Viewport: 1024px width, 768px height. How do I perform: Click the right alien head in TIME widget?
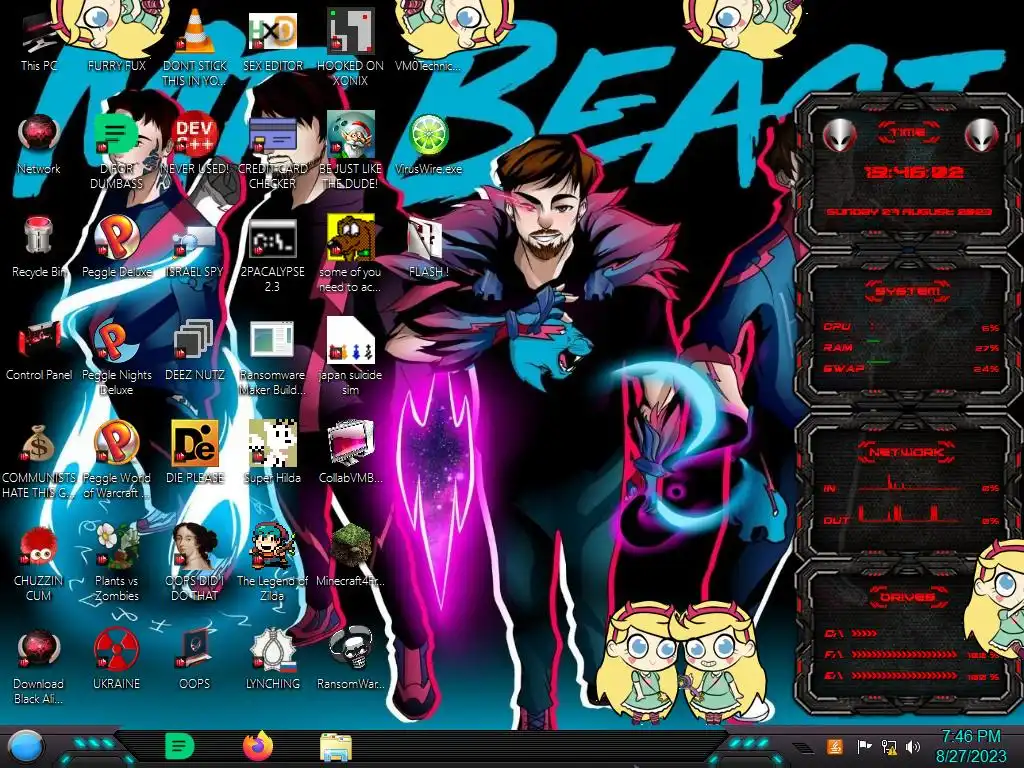981,136
